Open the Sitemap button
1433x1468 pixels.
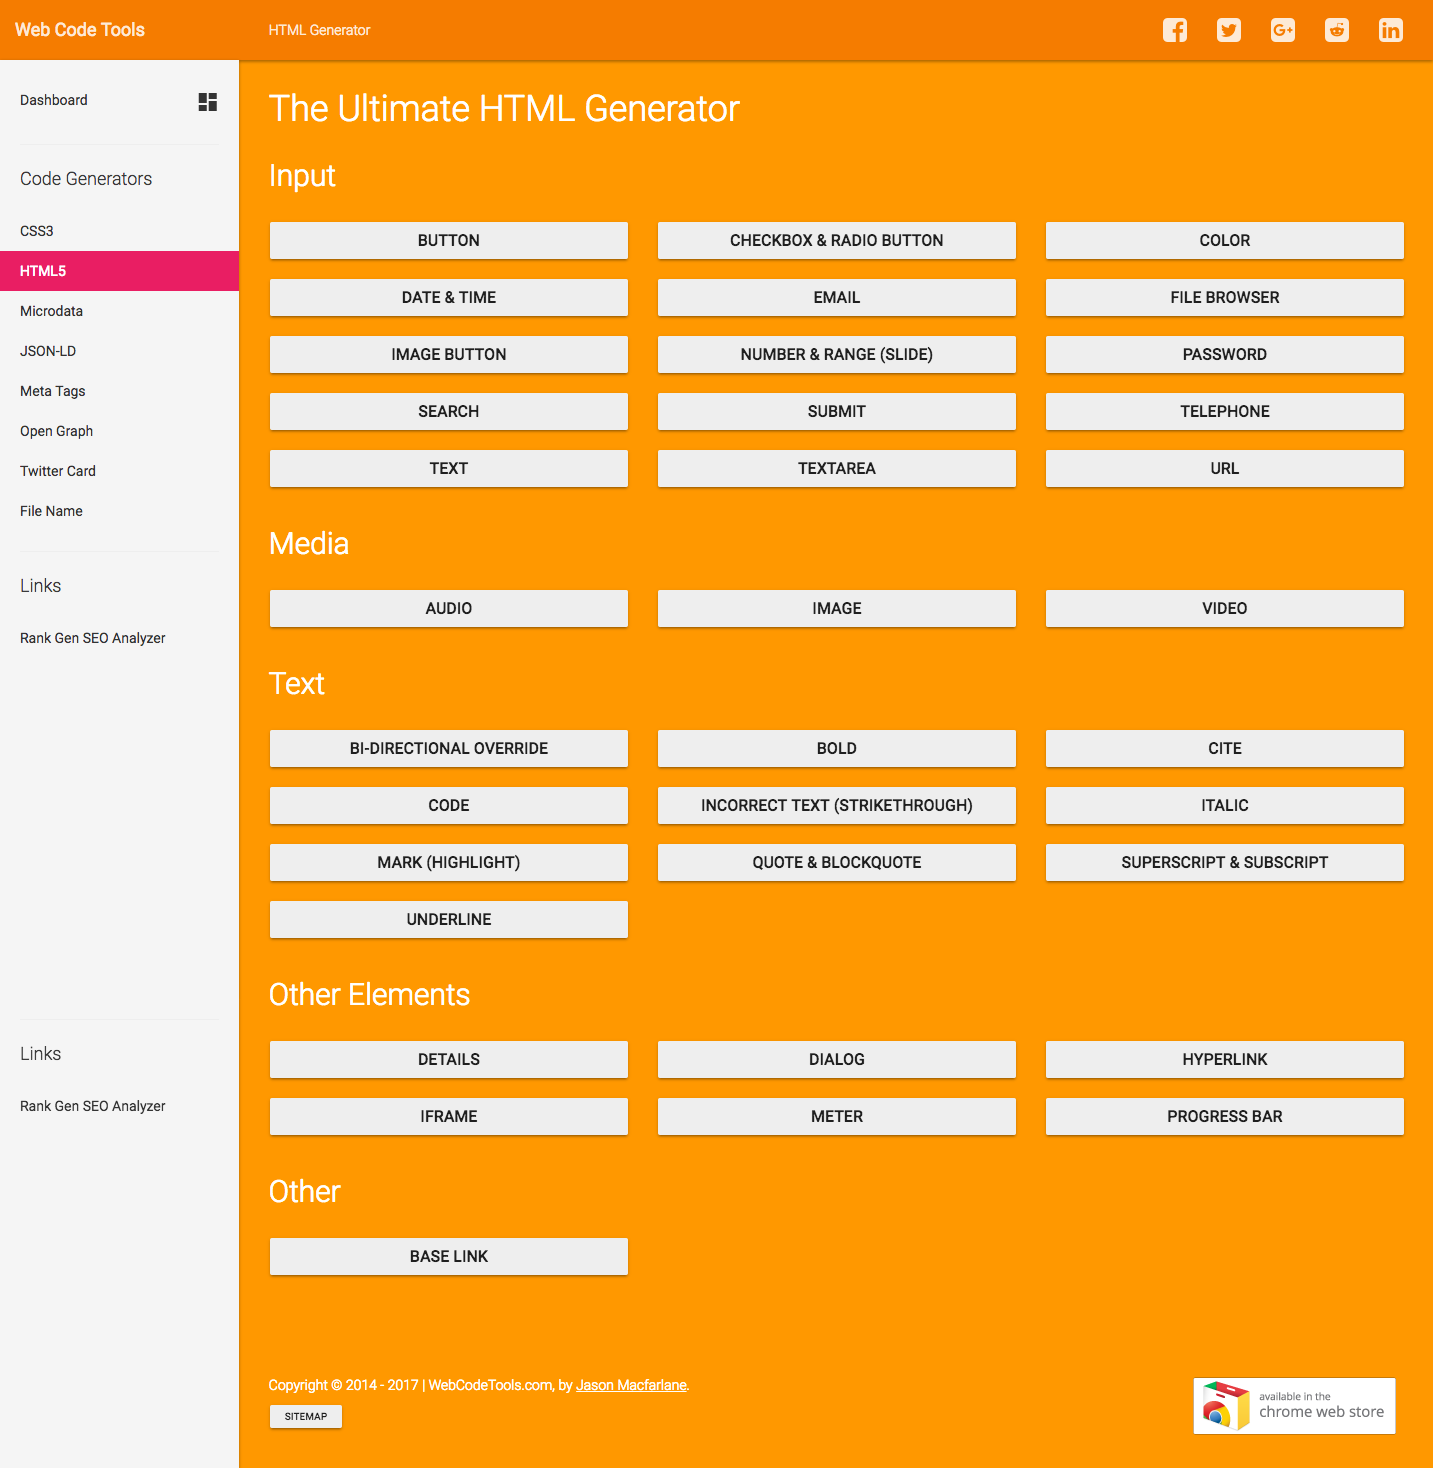pyautogui.click(x=306, y=1416)
